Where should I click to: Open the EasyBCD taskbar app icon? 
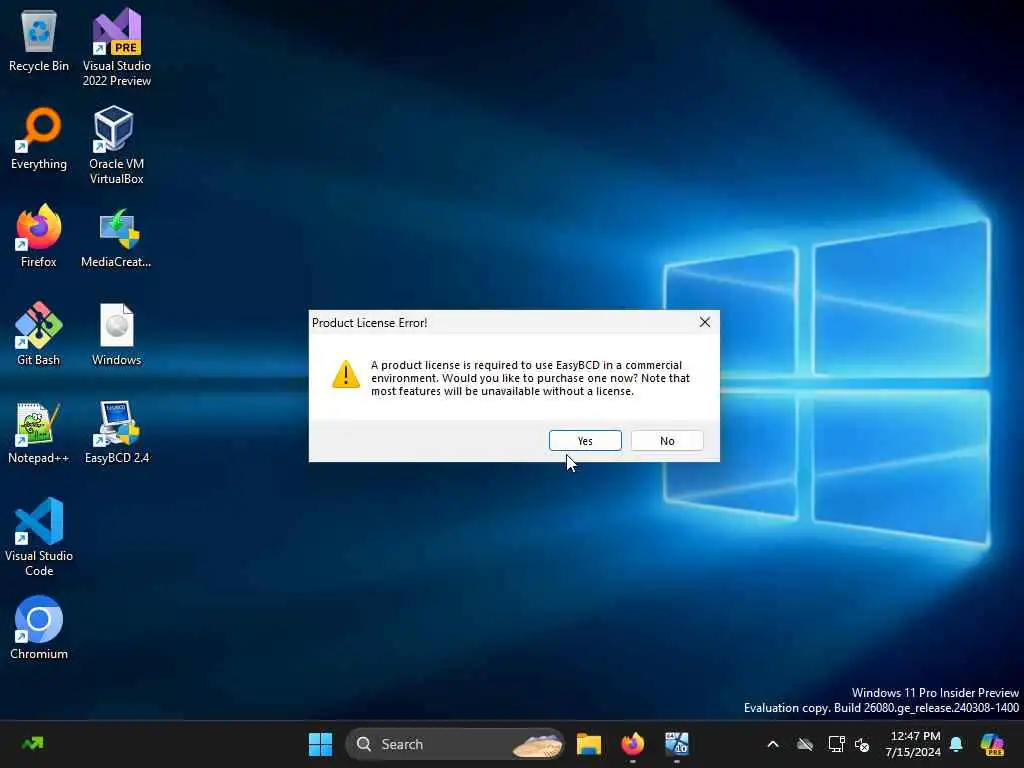coord(677,744)
